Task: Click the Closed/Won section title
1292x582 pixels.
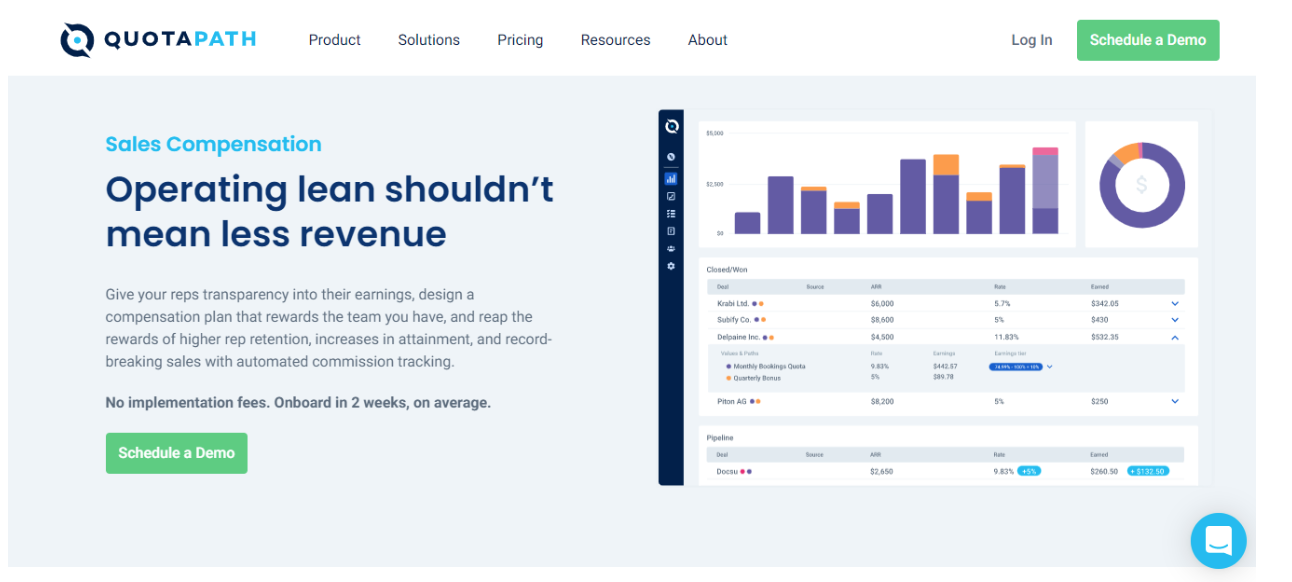Action: click(727, 269)
